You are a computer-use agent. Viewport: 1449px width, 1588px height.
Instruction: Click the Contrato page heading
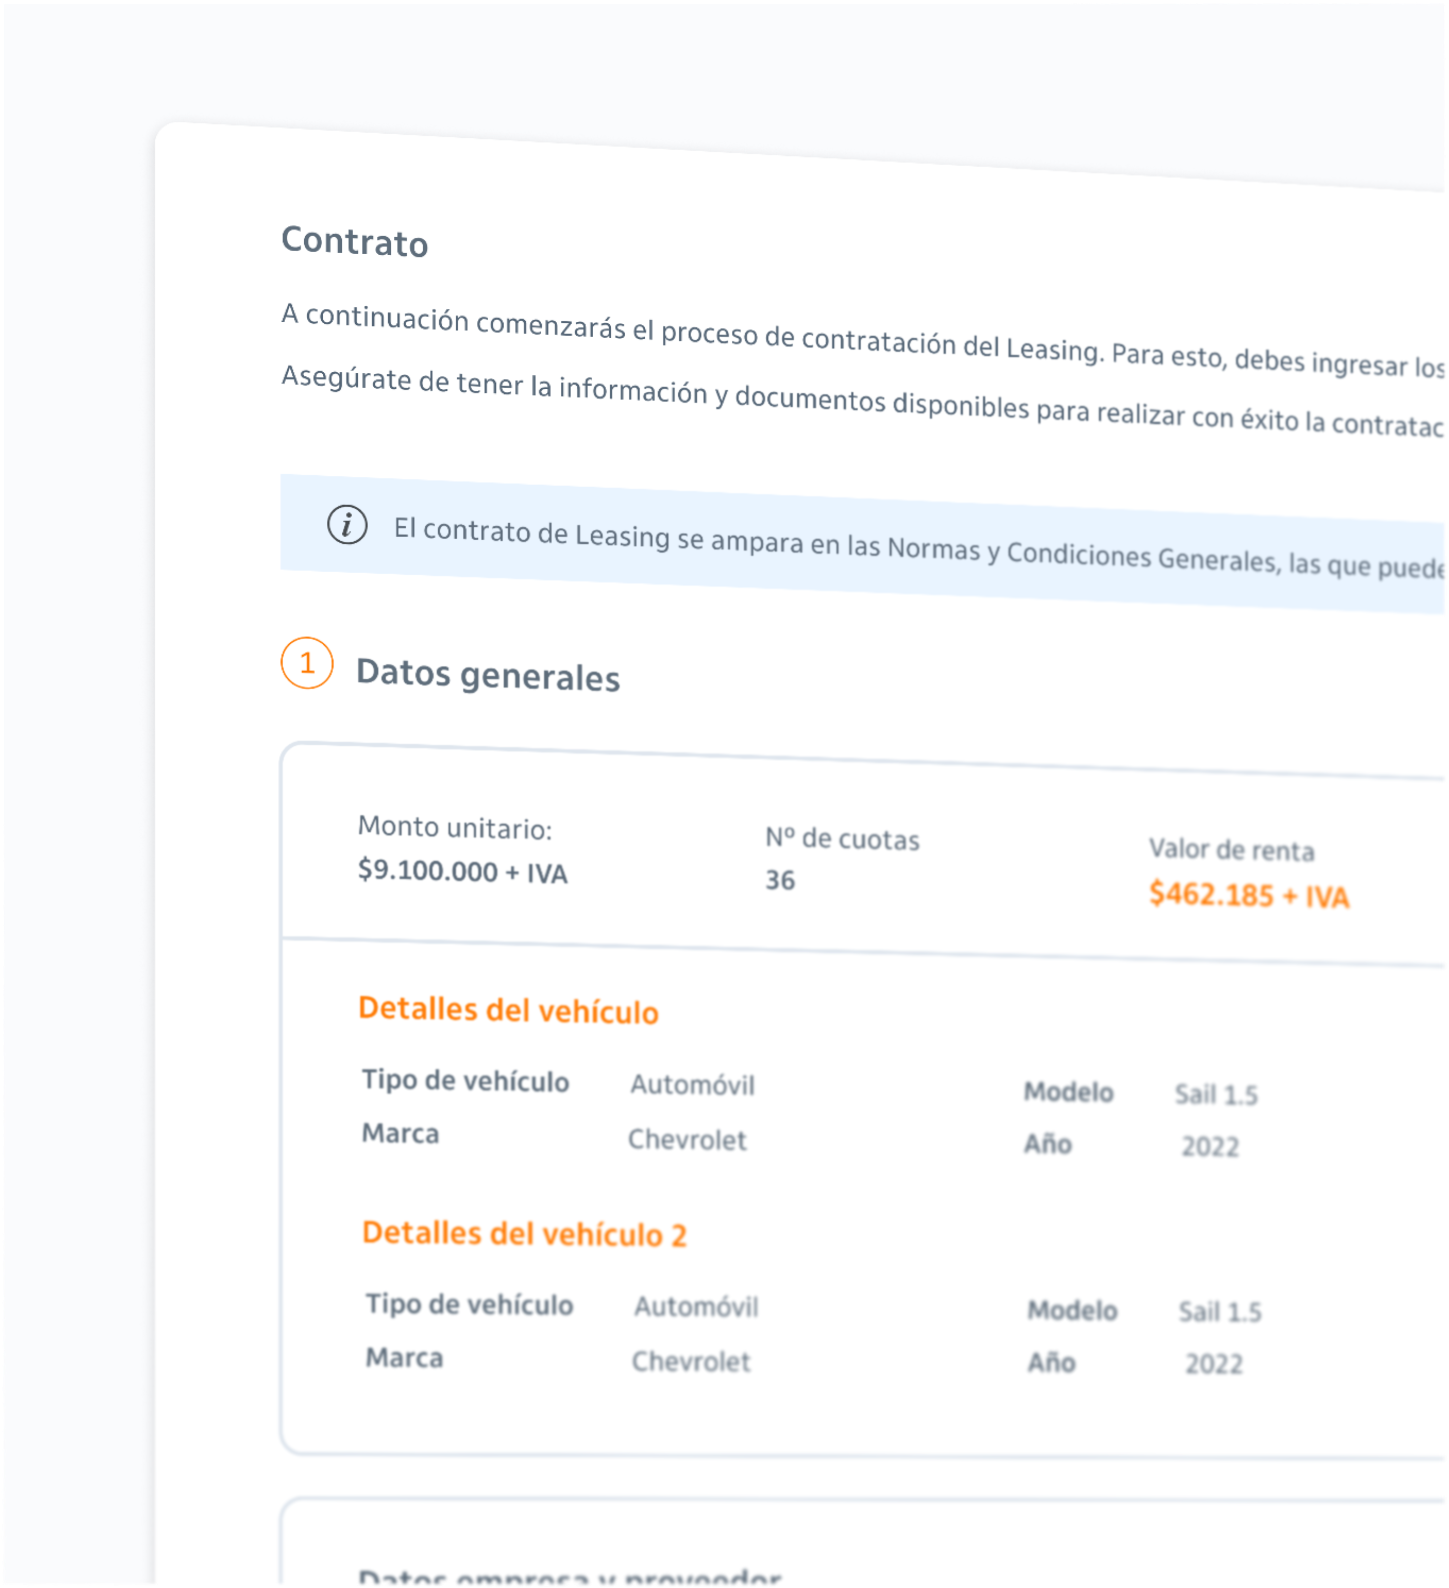[x=355, y=242]
